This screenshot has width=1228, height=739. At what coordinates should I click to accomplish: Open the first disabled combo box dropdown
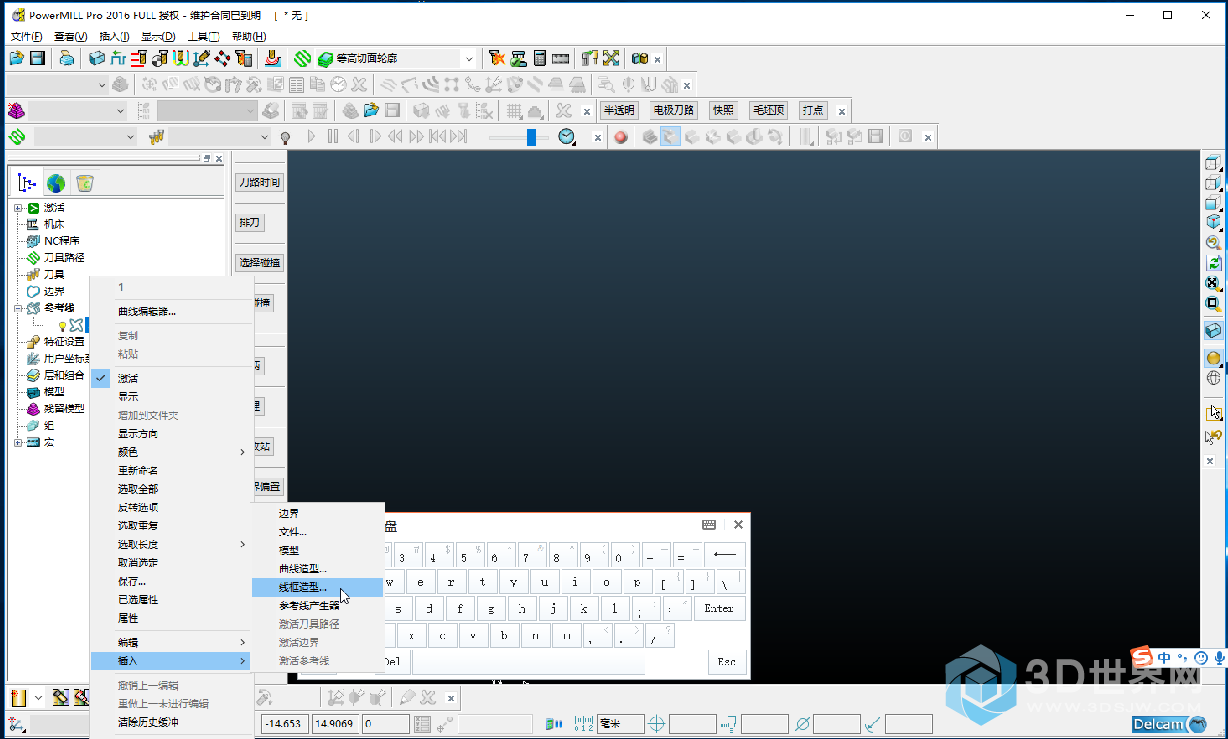[102, 85]
